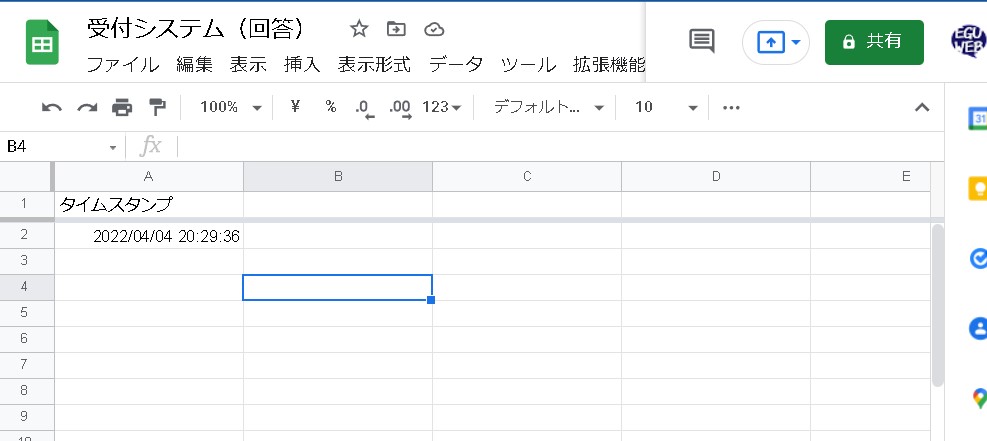Click the redo arrow icon
987x441 pixels.
pyautogui.click(x=87, y=107)
